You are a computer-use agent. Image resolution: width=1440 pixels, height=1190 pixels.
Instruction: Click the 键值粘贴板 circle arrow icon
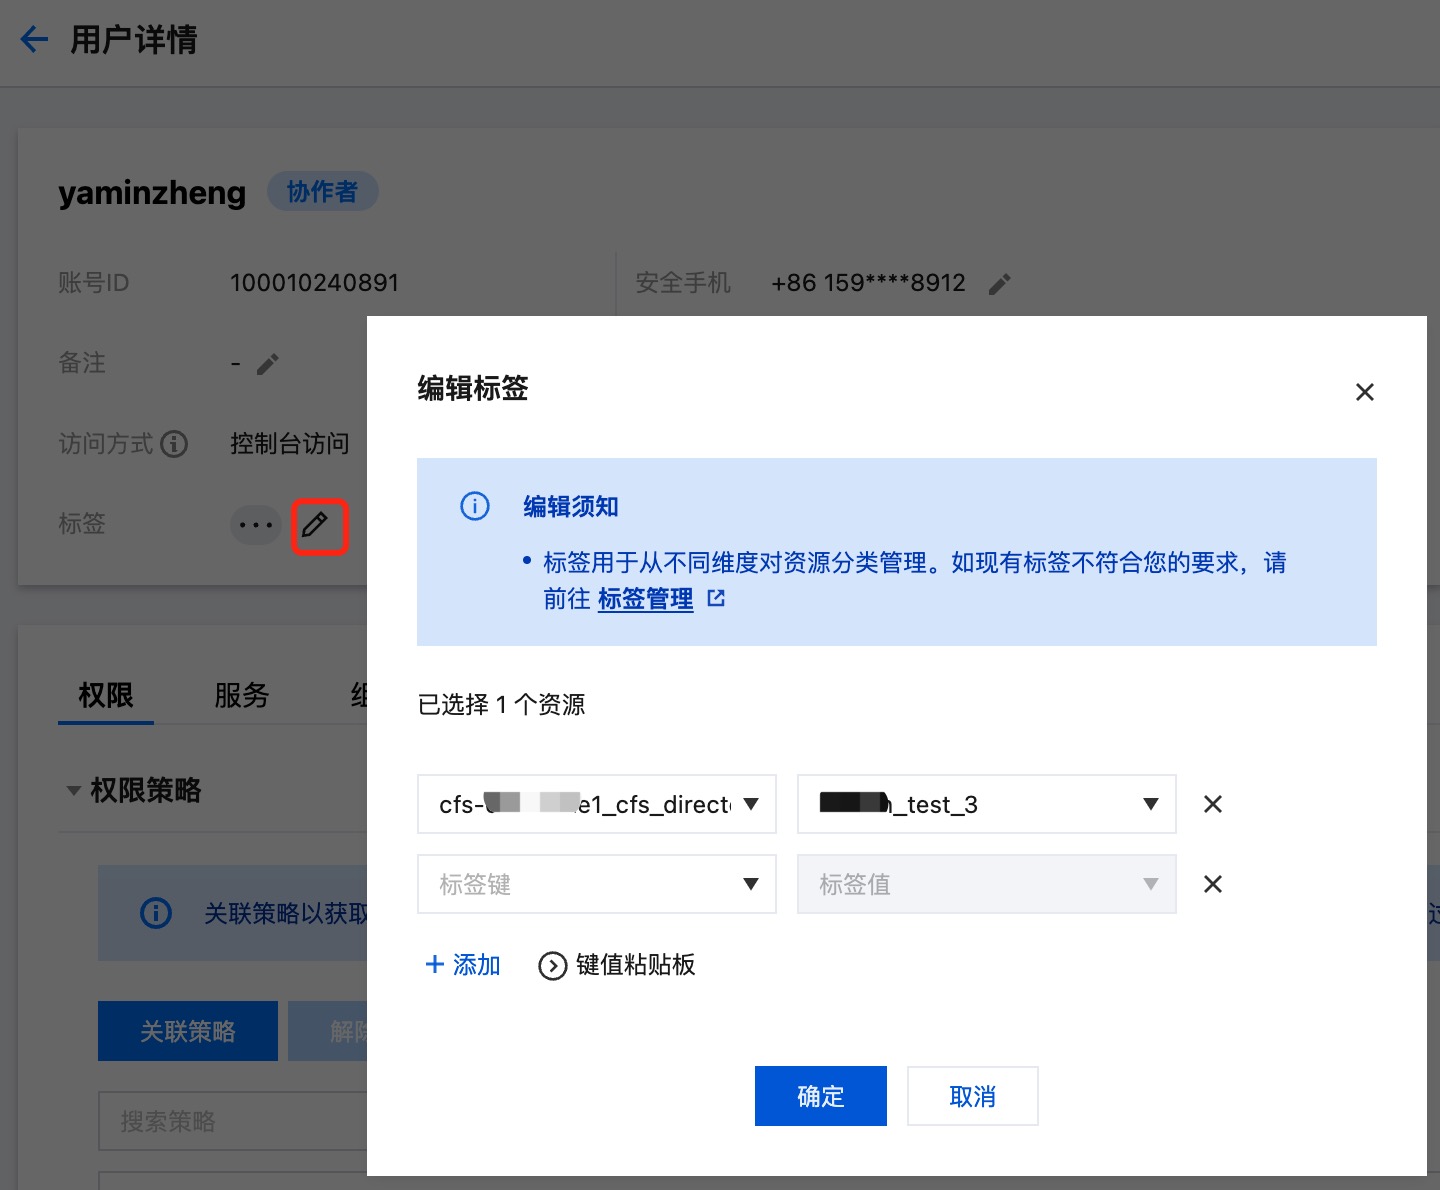click(x=552, y=966)
